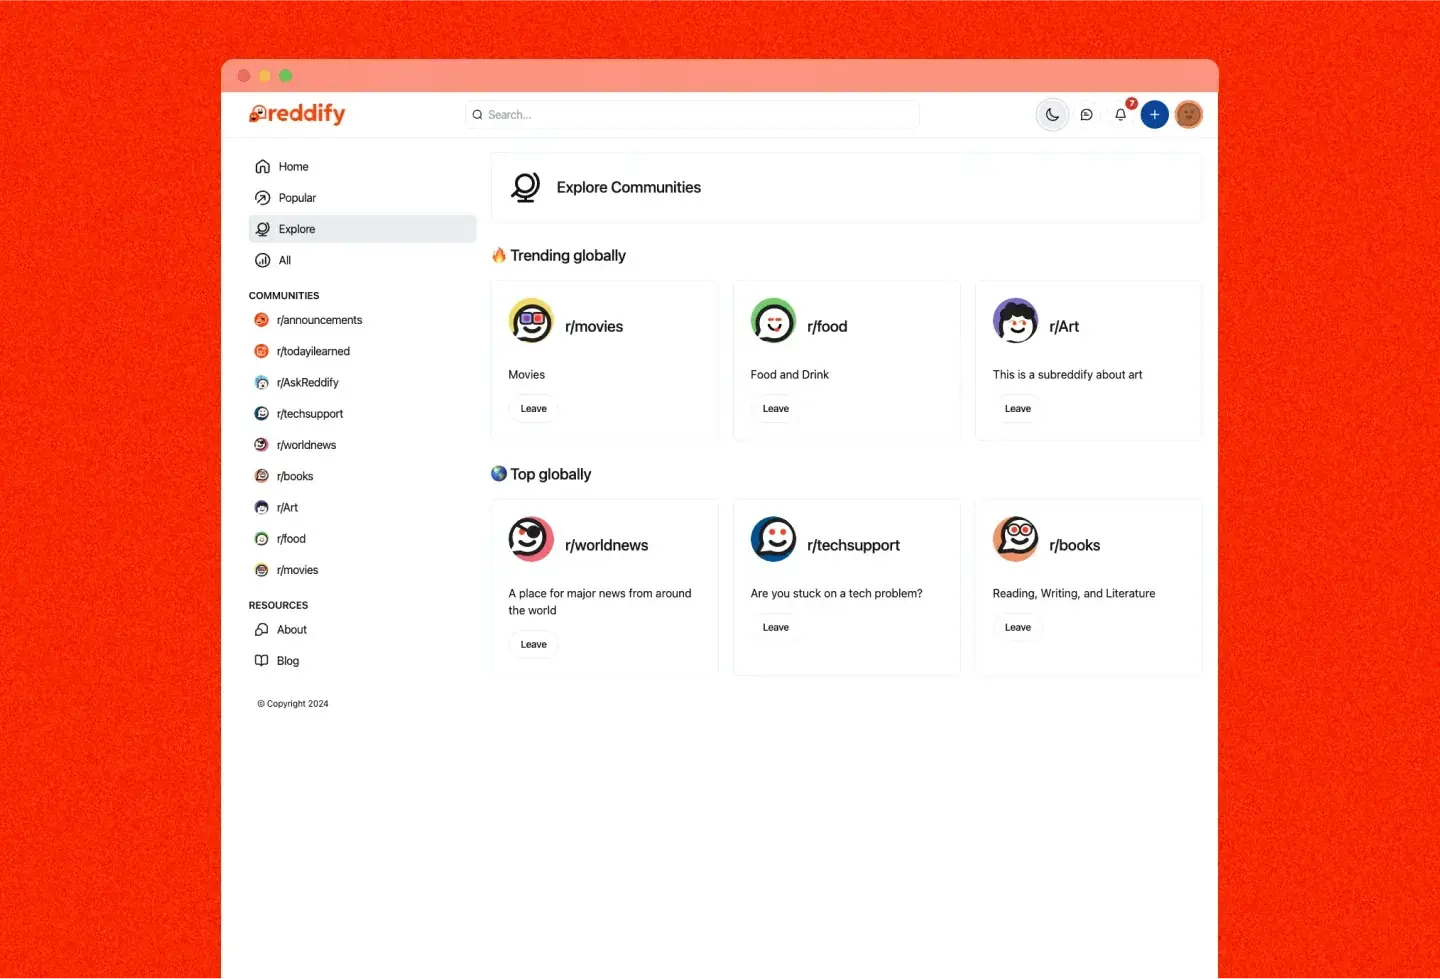Click the r/techsupport card avatar

click(x=773, y=540)
